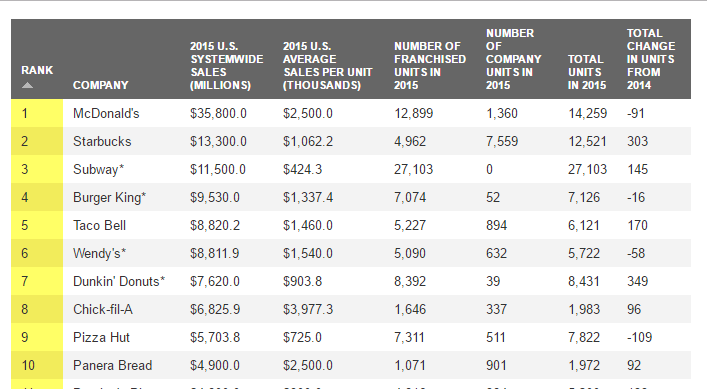Sort by Average Sales Per Unit header

pos(328,66)
